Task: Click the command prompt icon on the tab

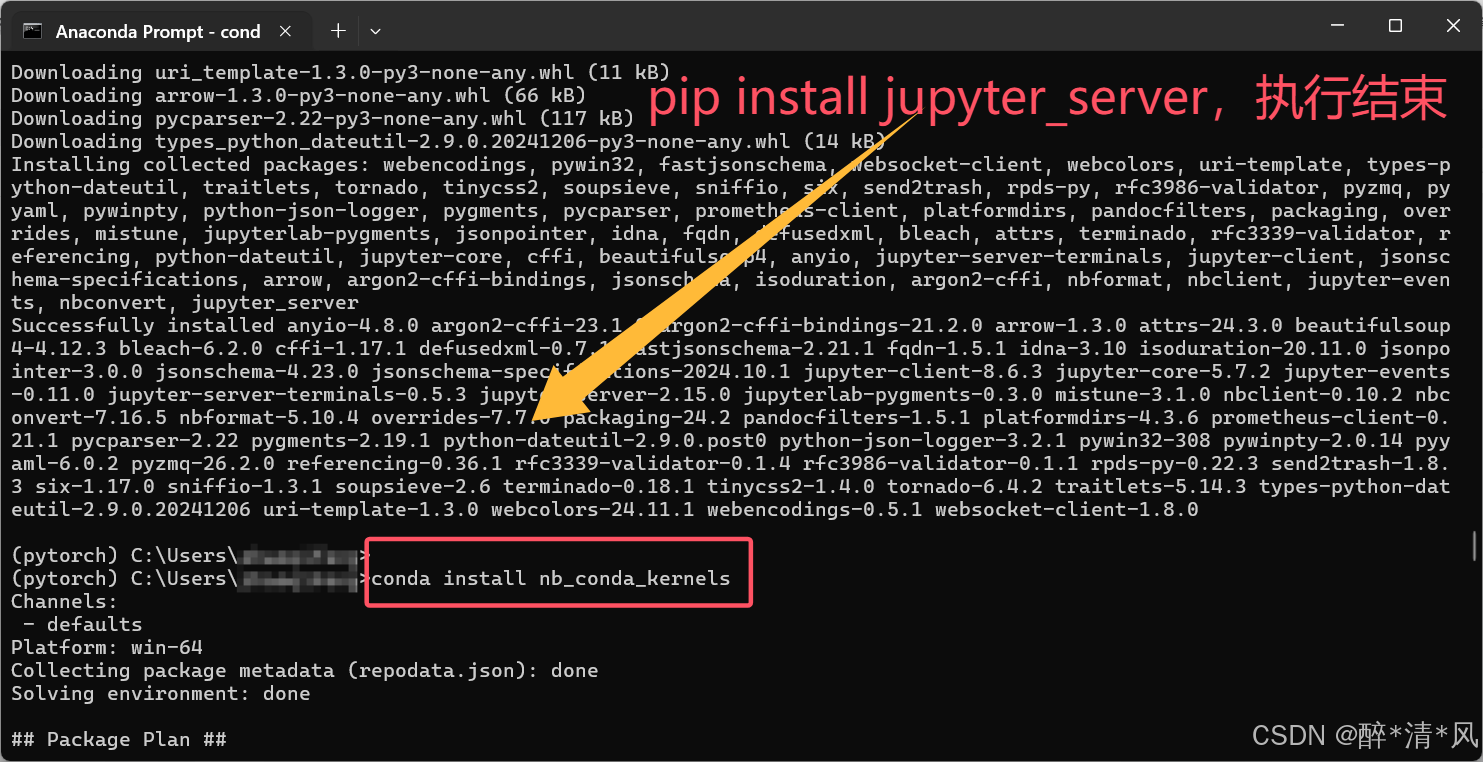Action: point(31,30)
